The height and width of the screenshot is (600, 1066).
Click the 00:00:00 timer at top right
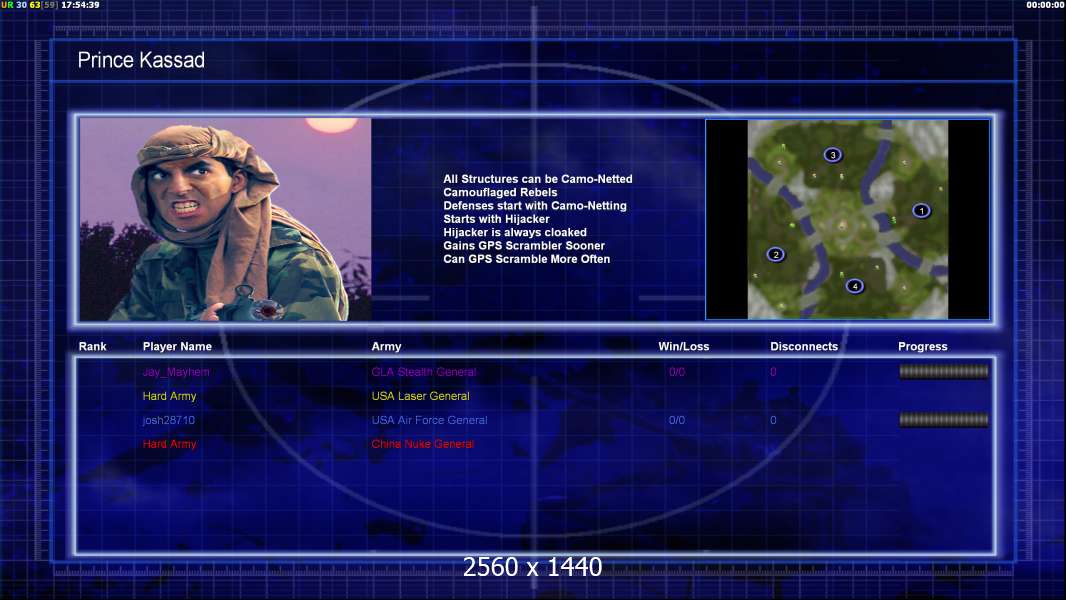pyautogui.click(x=1046, y=5)
